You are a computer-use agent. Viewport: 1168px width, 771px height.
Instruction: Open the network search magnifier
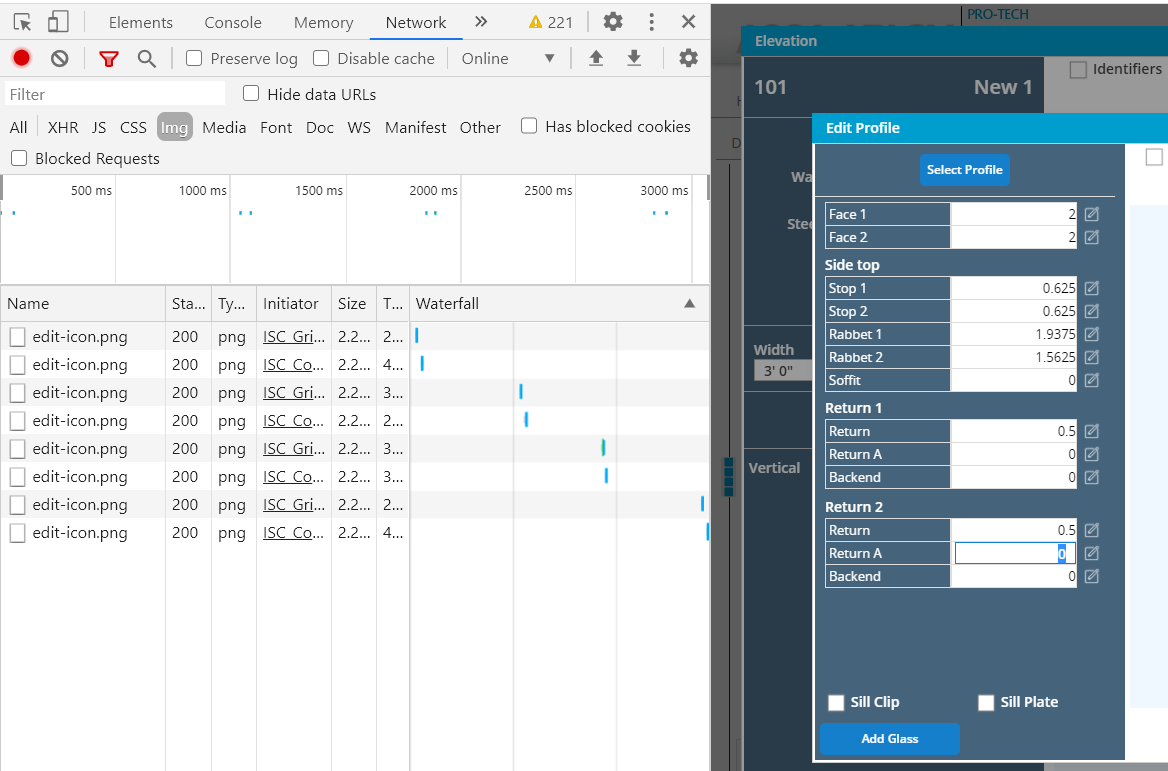(147, 58)
